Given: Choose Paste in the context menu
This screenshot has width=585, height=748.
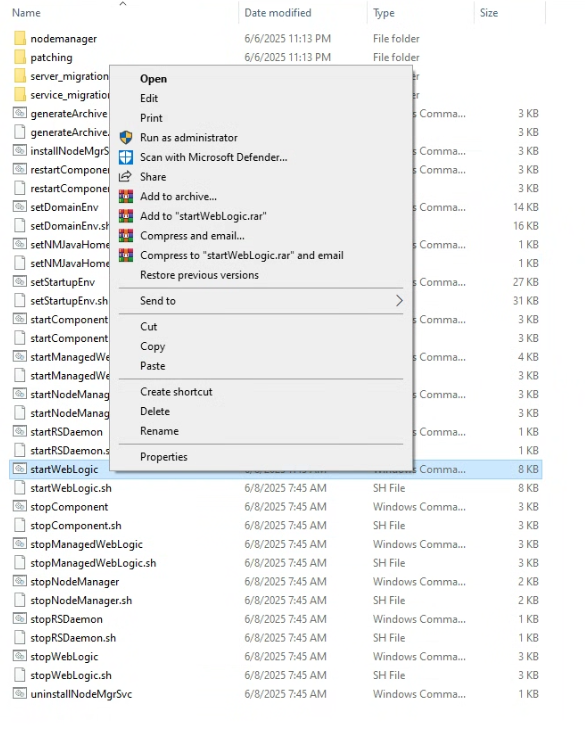Looking at the screenshot, I should coord(152,366).
